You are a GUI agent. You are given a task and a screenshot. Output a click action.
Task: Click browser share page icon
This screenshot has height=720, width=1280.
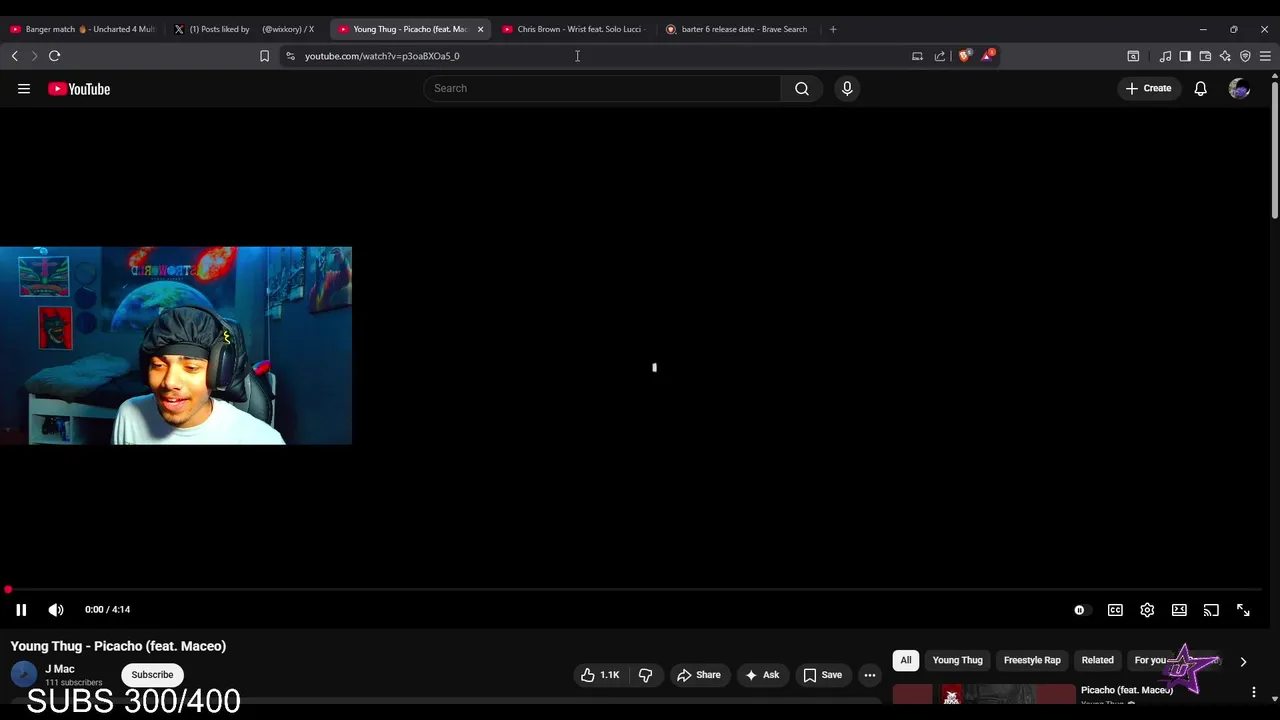tap(940, 56)
